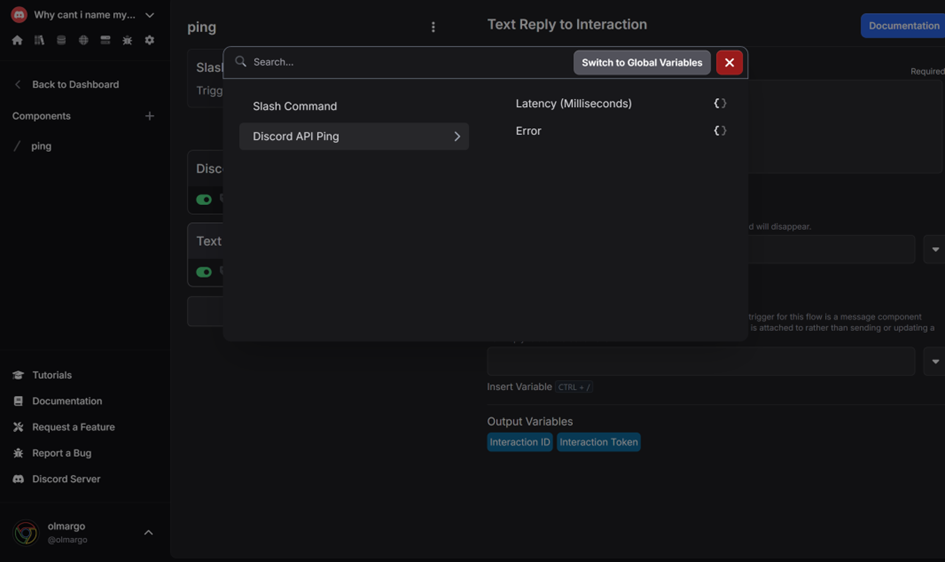The height and width of the screenshot is (562, 945).
Task: Open Request a Feature link
Action: coord(74,426)
